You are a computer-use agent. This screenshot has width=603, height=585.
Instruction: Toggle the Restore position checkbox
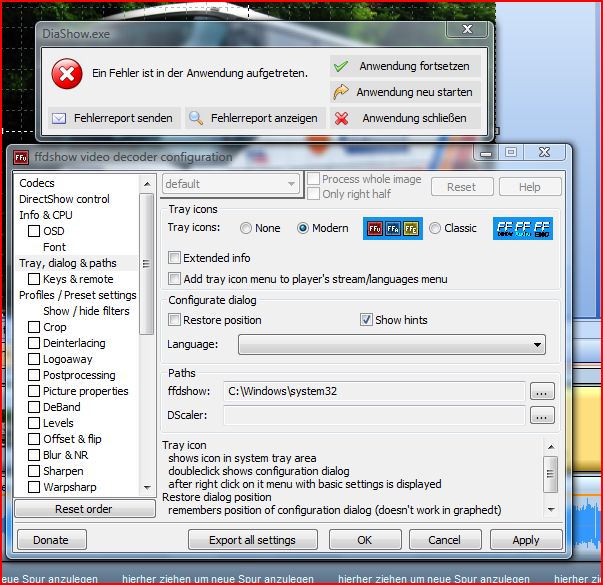175,320
